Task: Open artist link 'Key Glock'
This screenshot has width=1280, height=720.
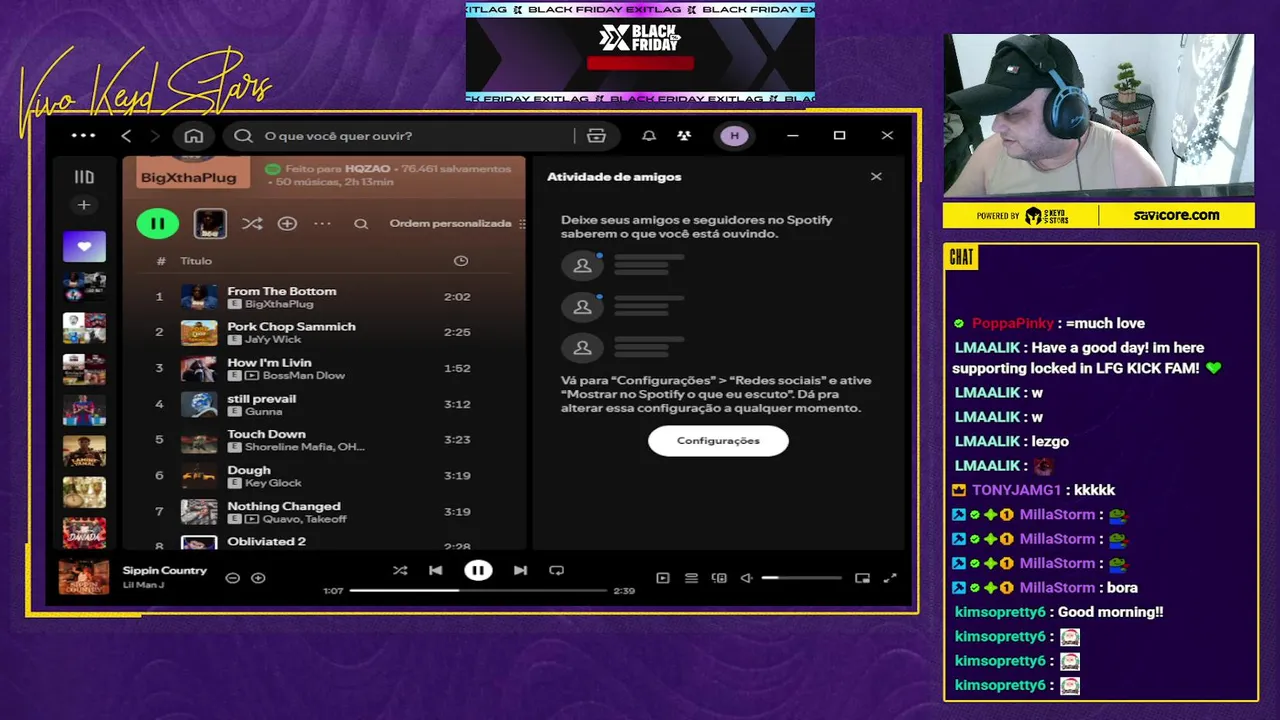Action: click(273, 483)
